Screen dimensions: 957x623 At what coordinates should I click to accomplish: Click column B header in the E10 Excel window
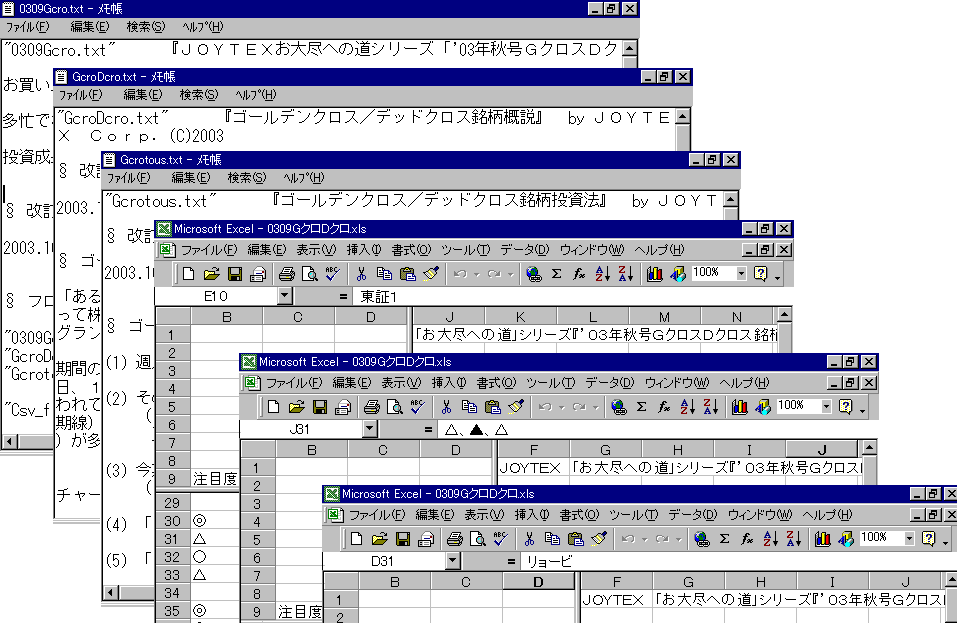pos(226,317)
